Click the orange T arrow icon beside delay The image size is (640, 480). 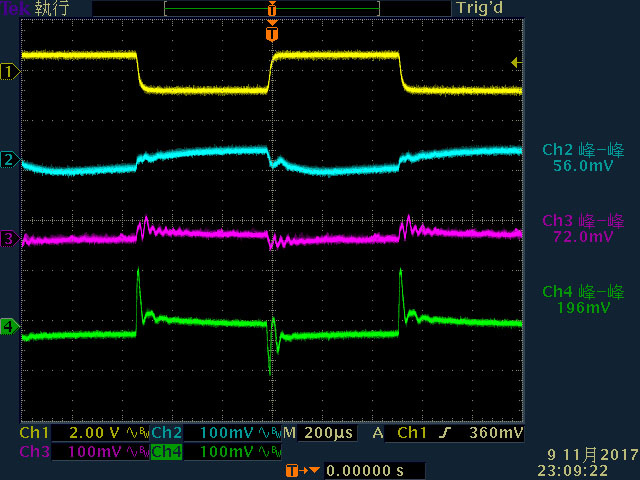tap(302, 471)
